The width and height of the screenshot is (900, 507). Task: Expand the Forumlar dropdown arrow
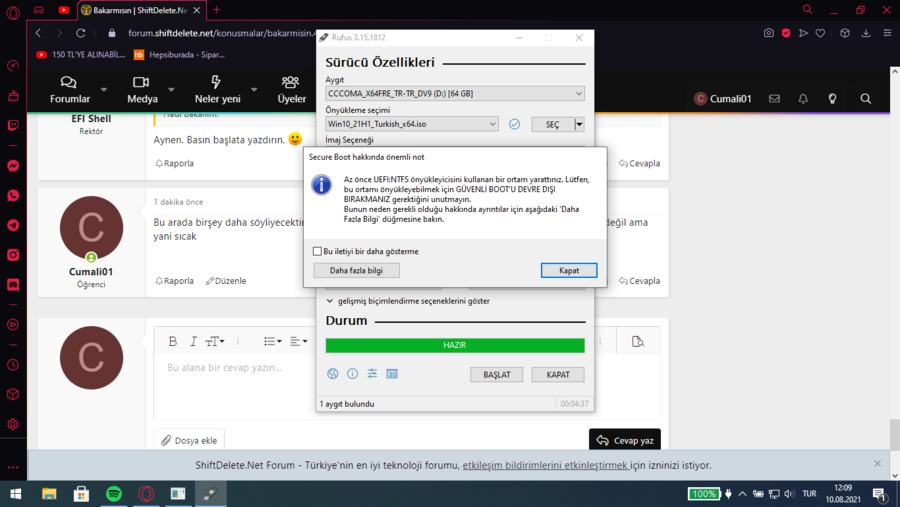104,90
